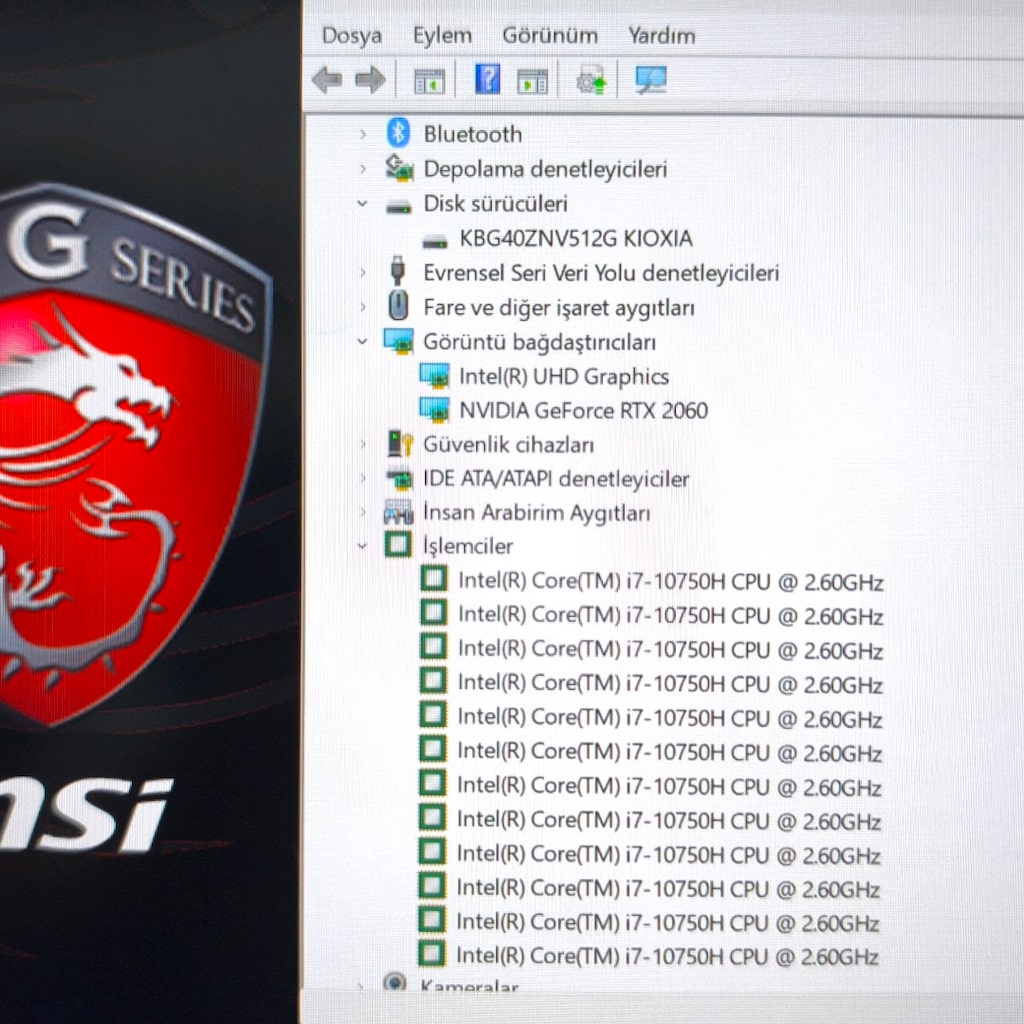The height and width of the screenshot is (1024, 1024).
Task: Click the NVIDIA GeForce RTX 2060 adapter icon
Action: [434, 409]
